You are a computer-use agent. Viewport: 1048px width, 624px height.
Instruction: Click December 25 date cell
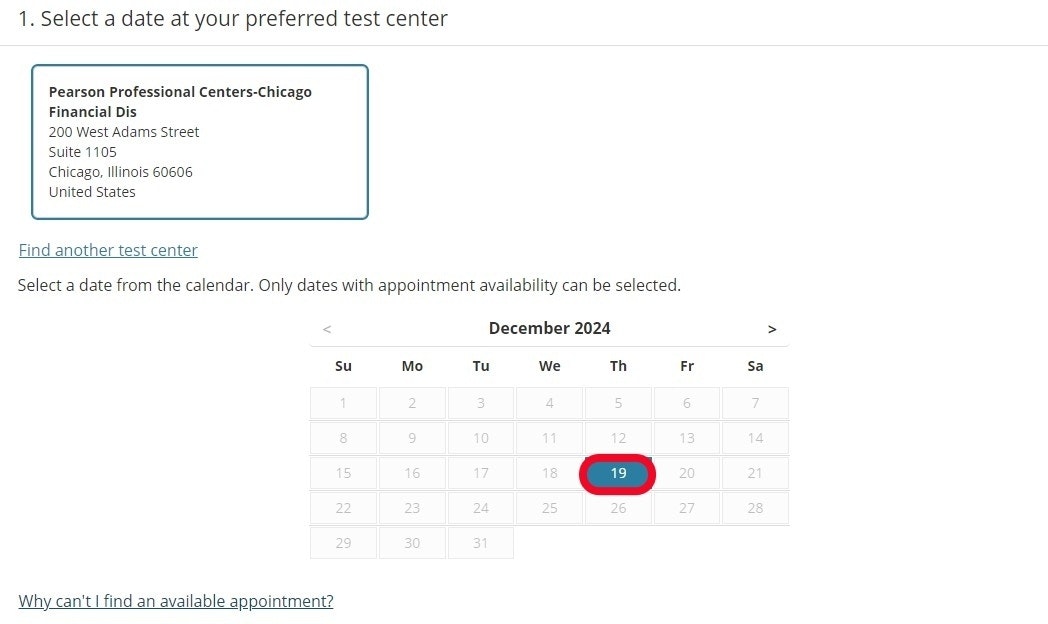point(549,508)
